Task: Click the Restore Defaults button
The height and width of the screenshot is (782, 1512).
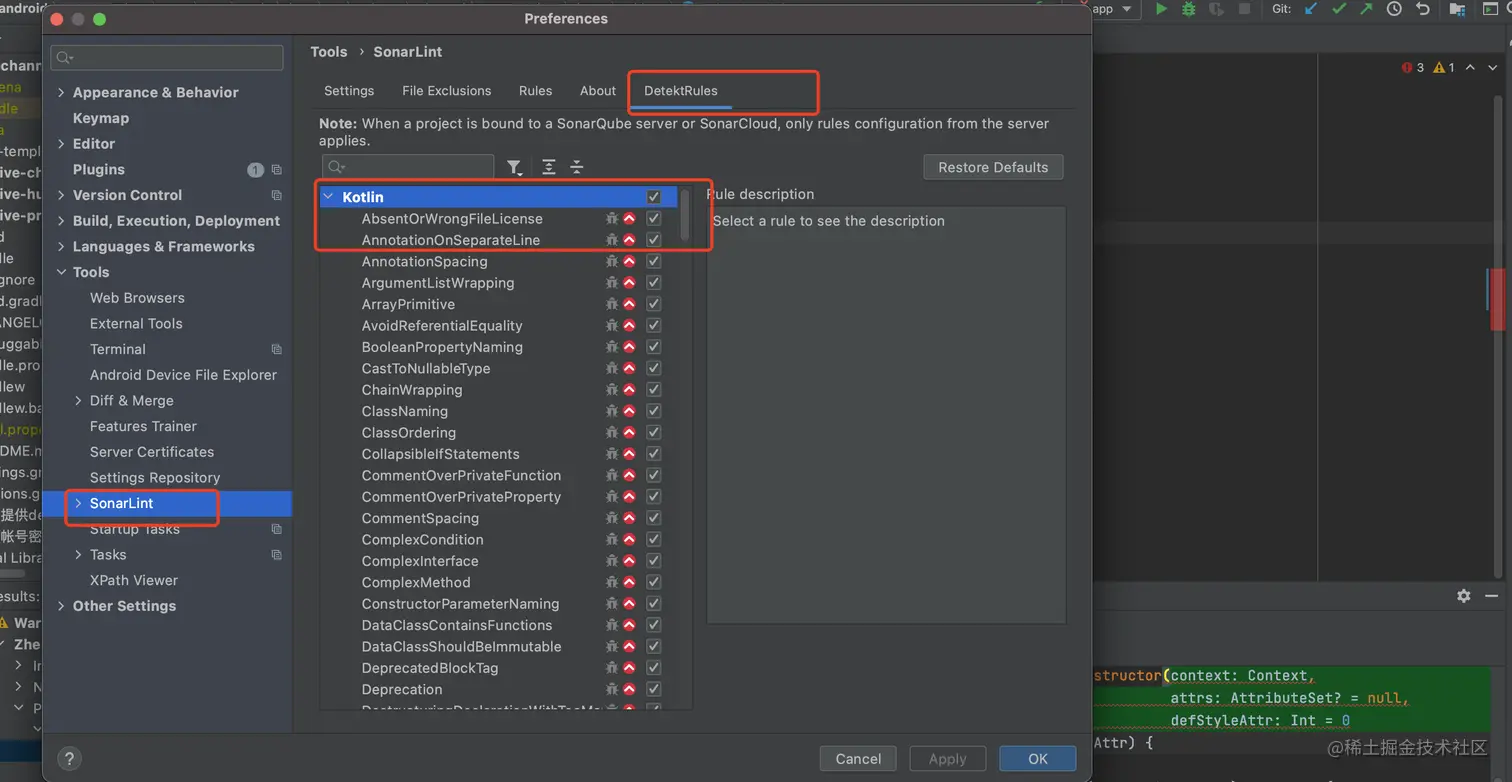Action: point(993,167)
